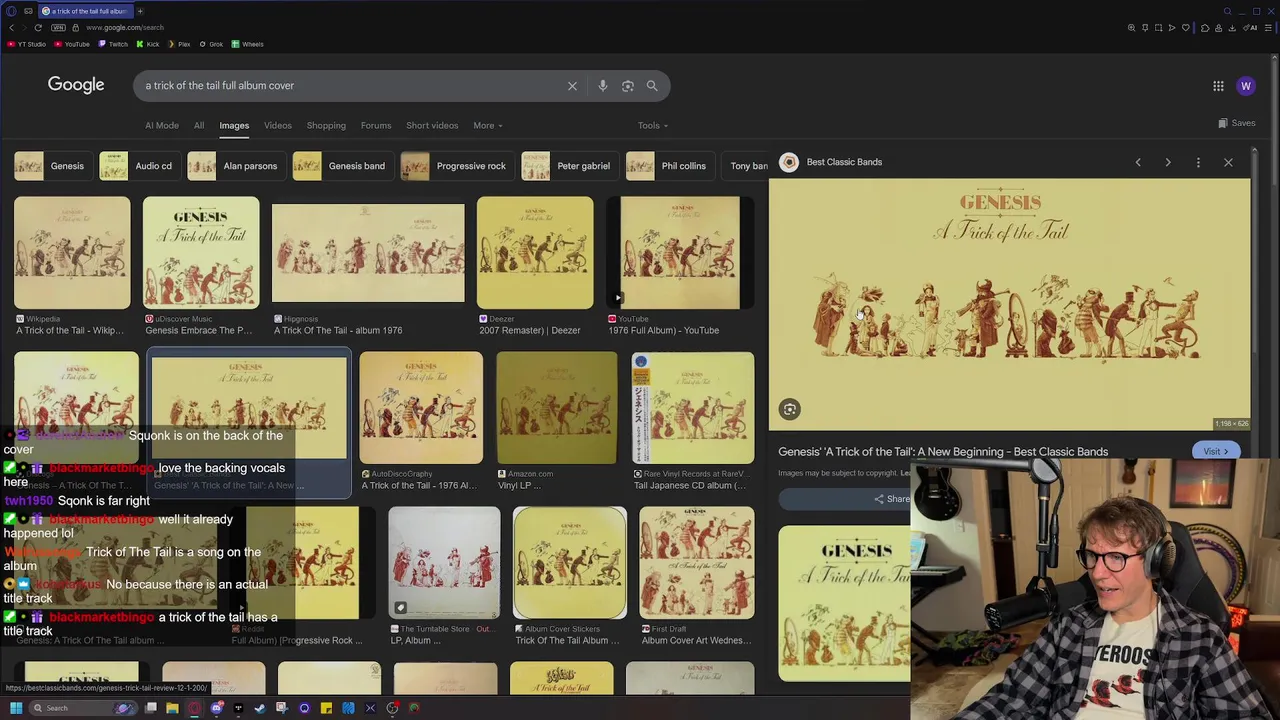This screenshot has height=720, width=1280.
Task: Visit the Best Classic Bands page
Action: click(1216, 452)
